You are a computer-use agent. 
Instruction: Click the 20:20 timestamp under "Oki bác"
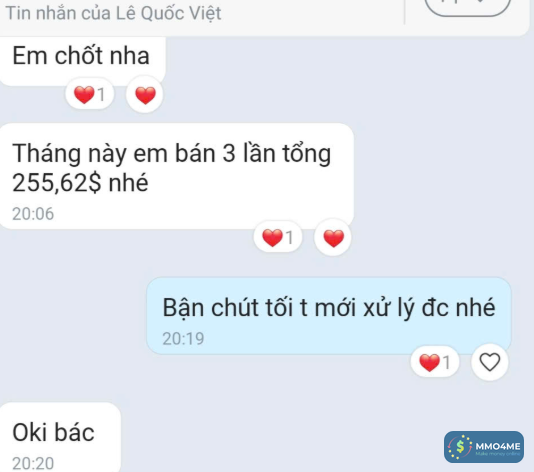point(33,463)
